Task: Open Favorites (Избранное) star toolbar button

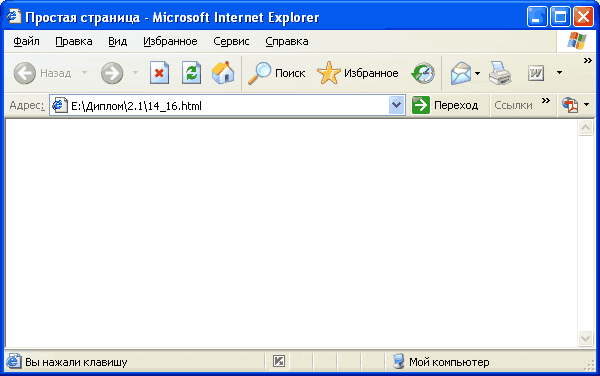Action: click(358, 73)
